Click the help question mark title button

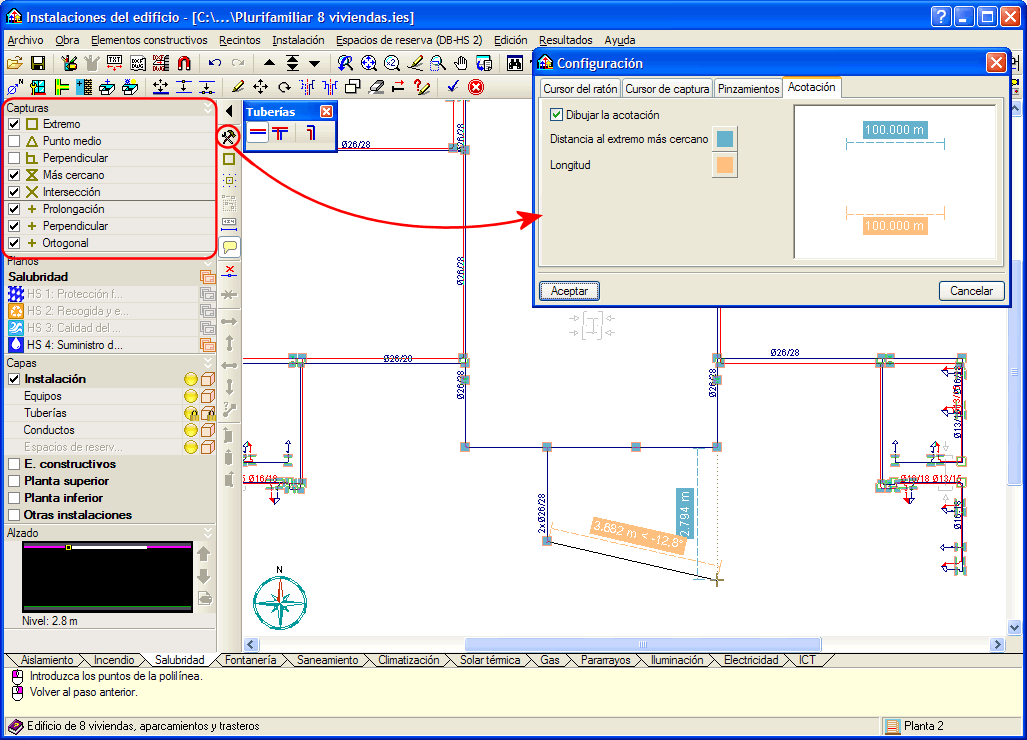click(x=941, y=16)
